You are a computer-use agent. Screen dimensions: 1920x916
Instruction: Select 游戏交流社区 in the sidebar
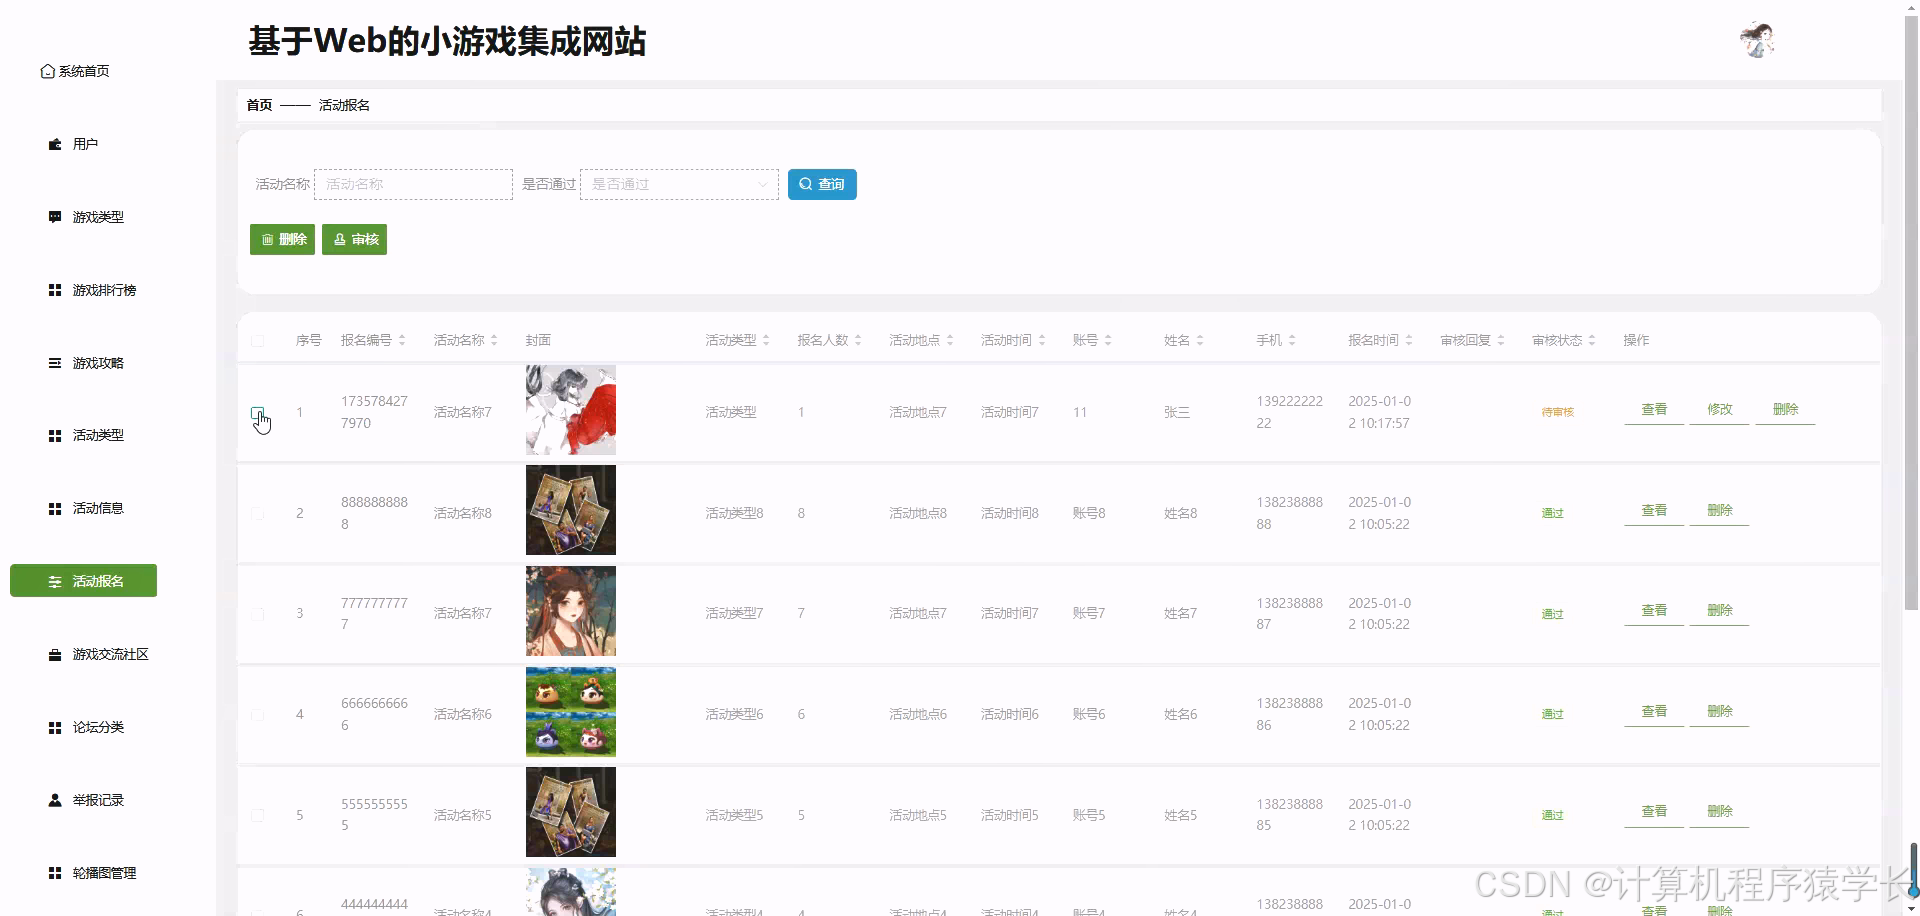tap(54, 654)
